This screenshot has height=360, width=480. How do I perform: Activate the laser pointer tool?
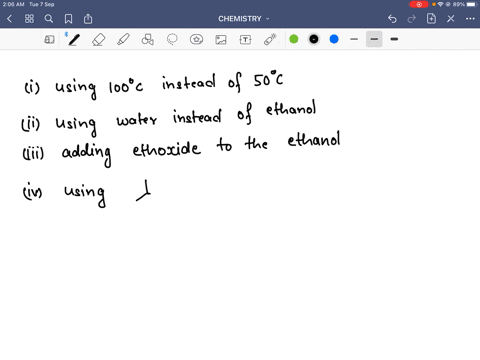pyautogui.click(x=270, y=39)
